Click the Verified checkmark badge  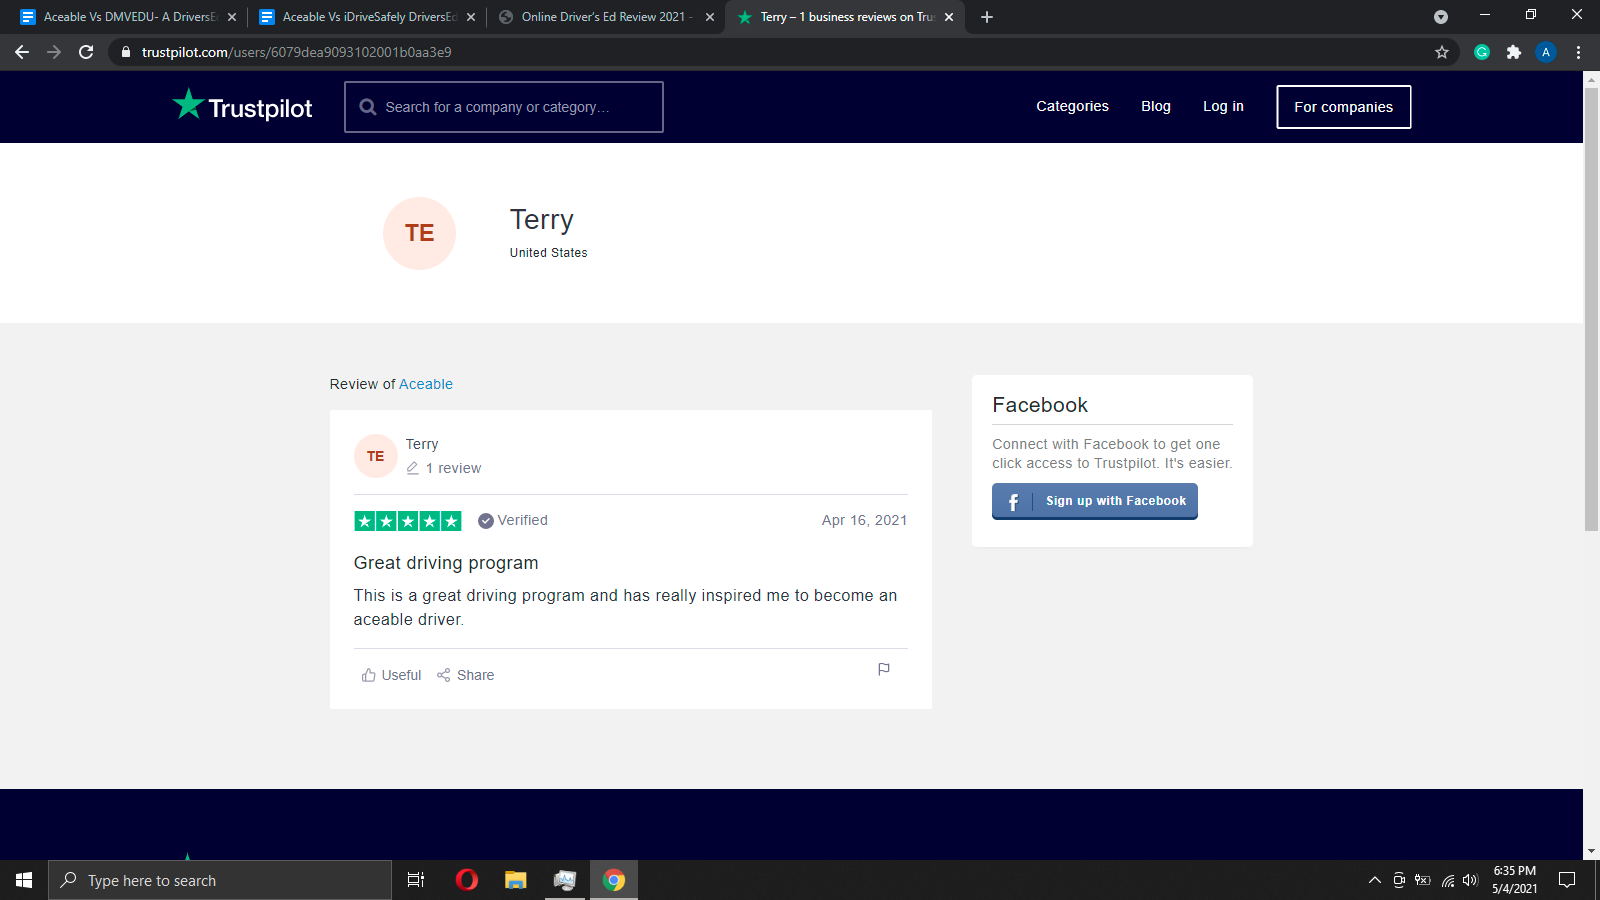(x=486, y=520)
